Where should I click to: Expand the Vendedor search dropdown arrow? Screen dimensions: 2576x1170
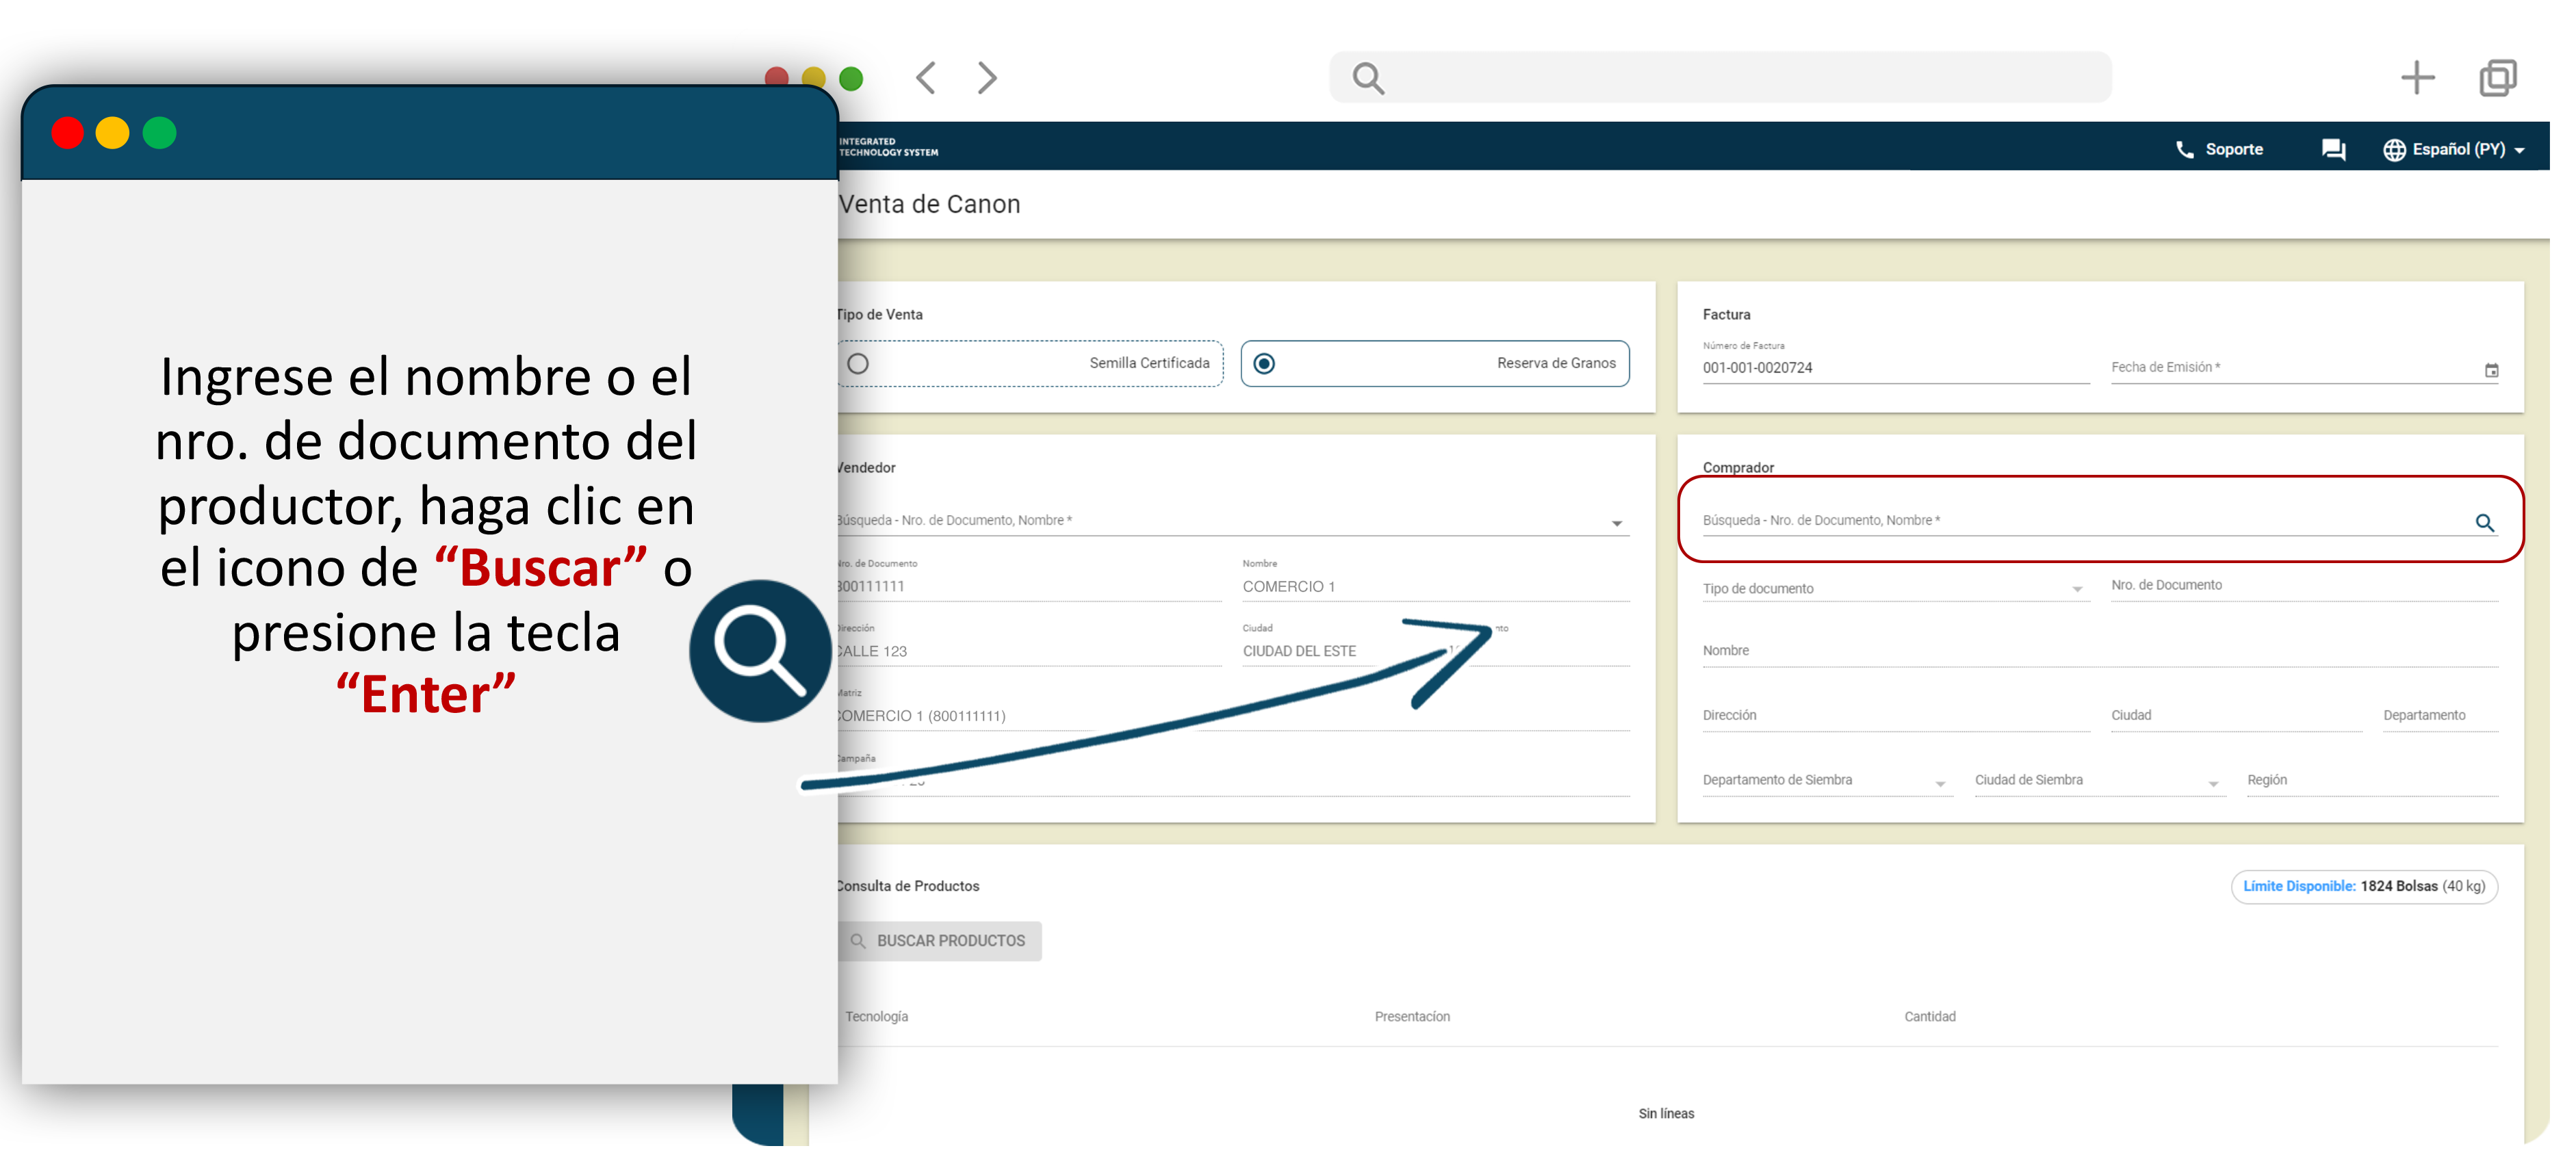(1616, 524)
